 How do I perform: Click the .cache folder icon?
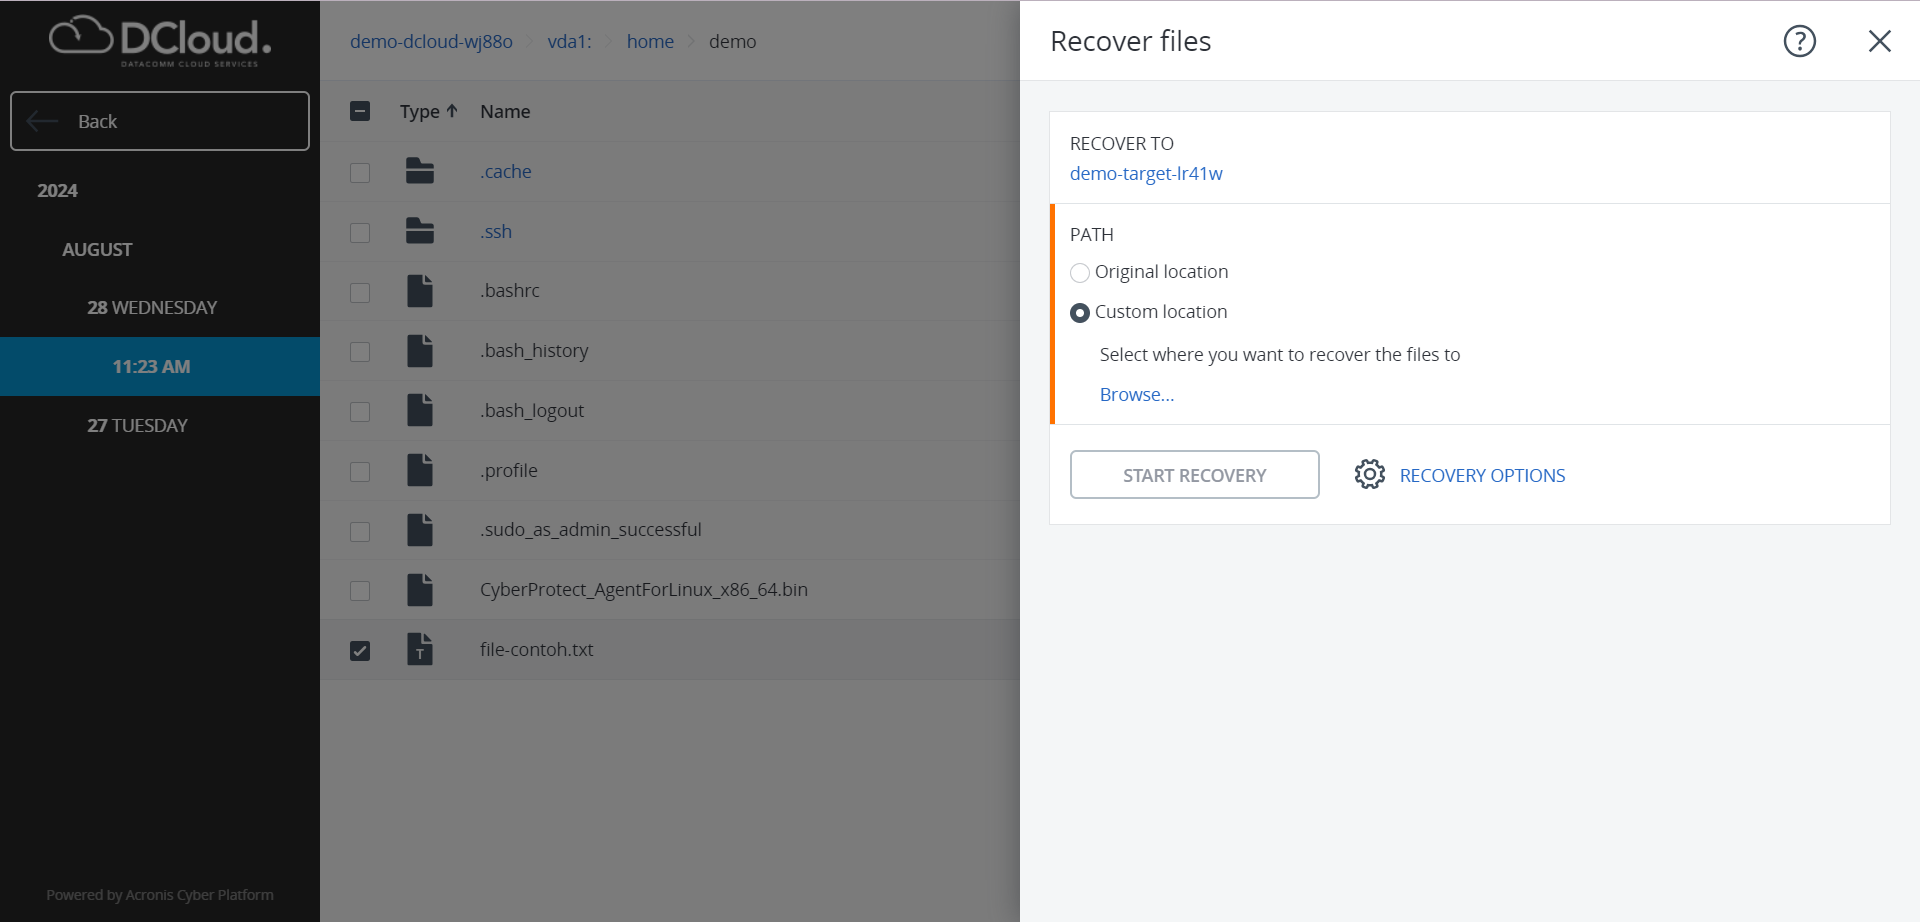pyautogui.click(x=420, y=171)
